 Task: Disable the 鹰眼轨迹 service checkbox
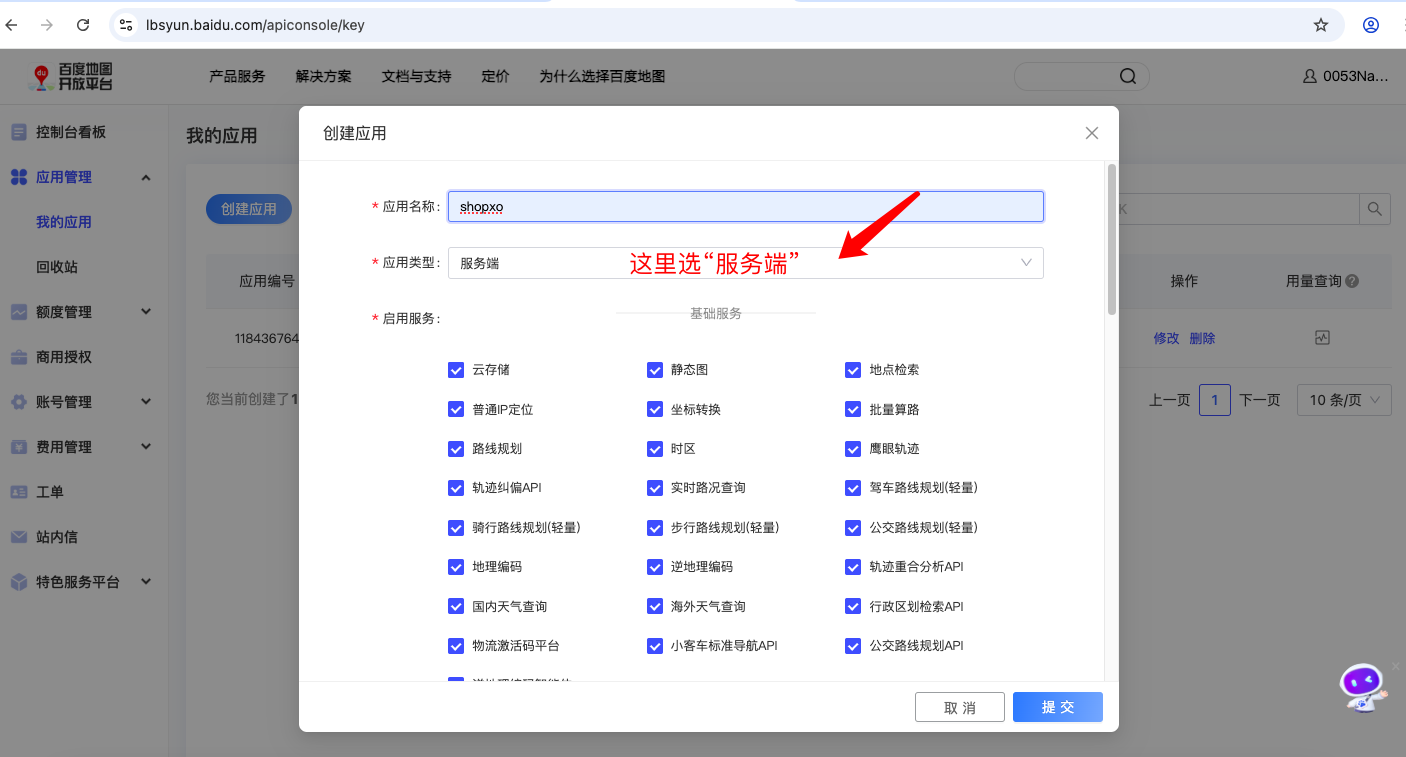tap(853, 449)
